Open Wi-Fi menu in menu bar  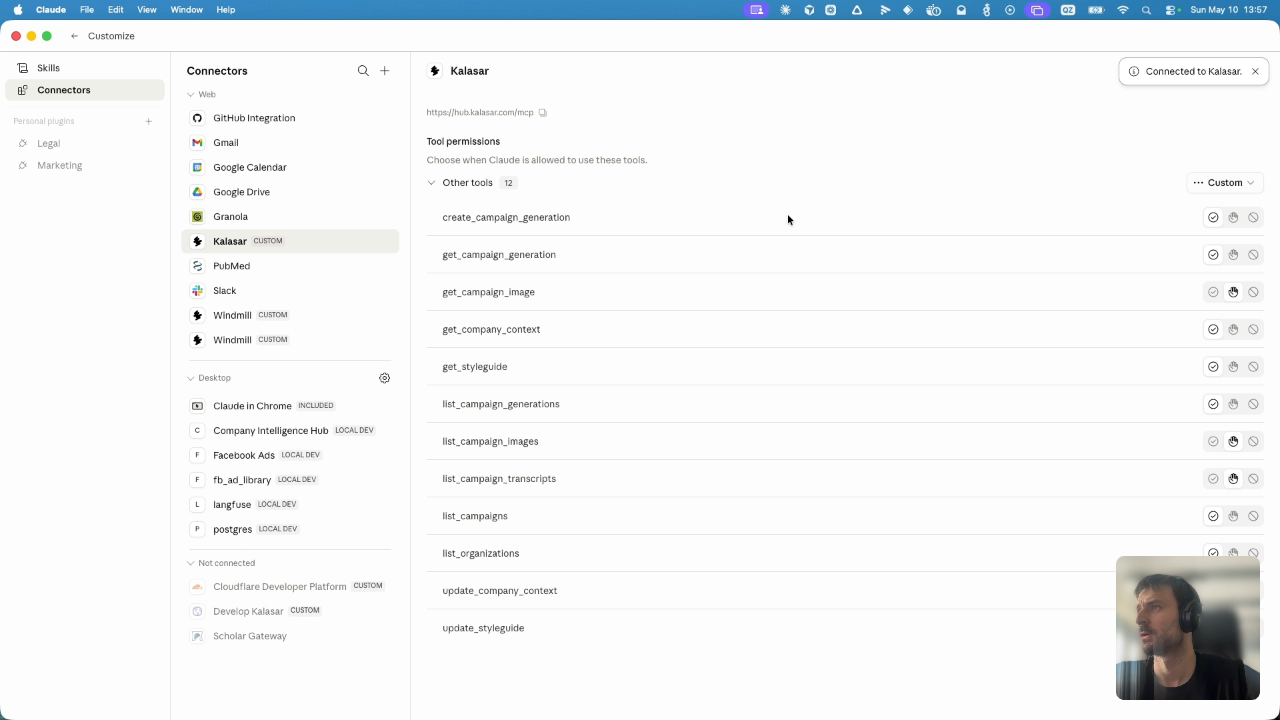[1123, 10]
